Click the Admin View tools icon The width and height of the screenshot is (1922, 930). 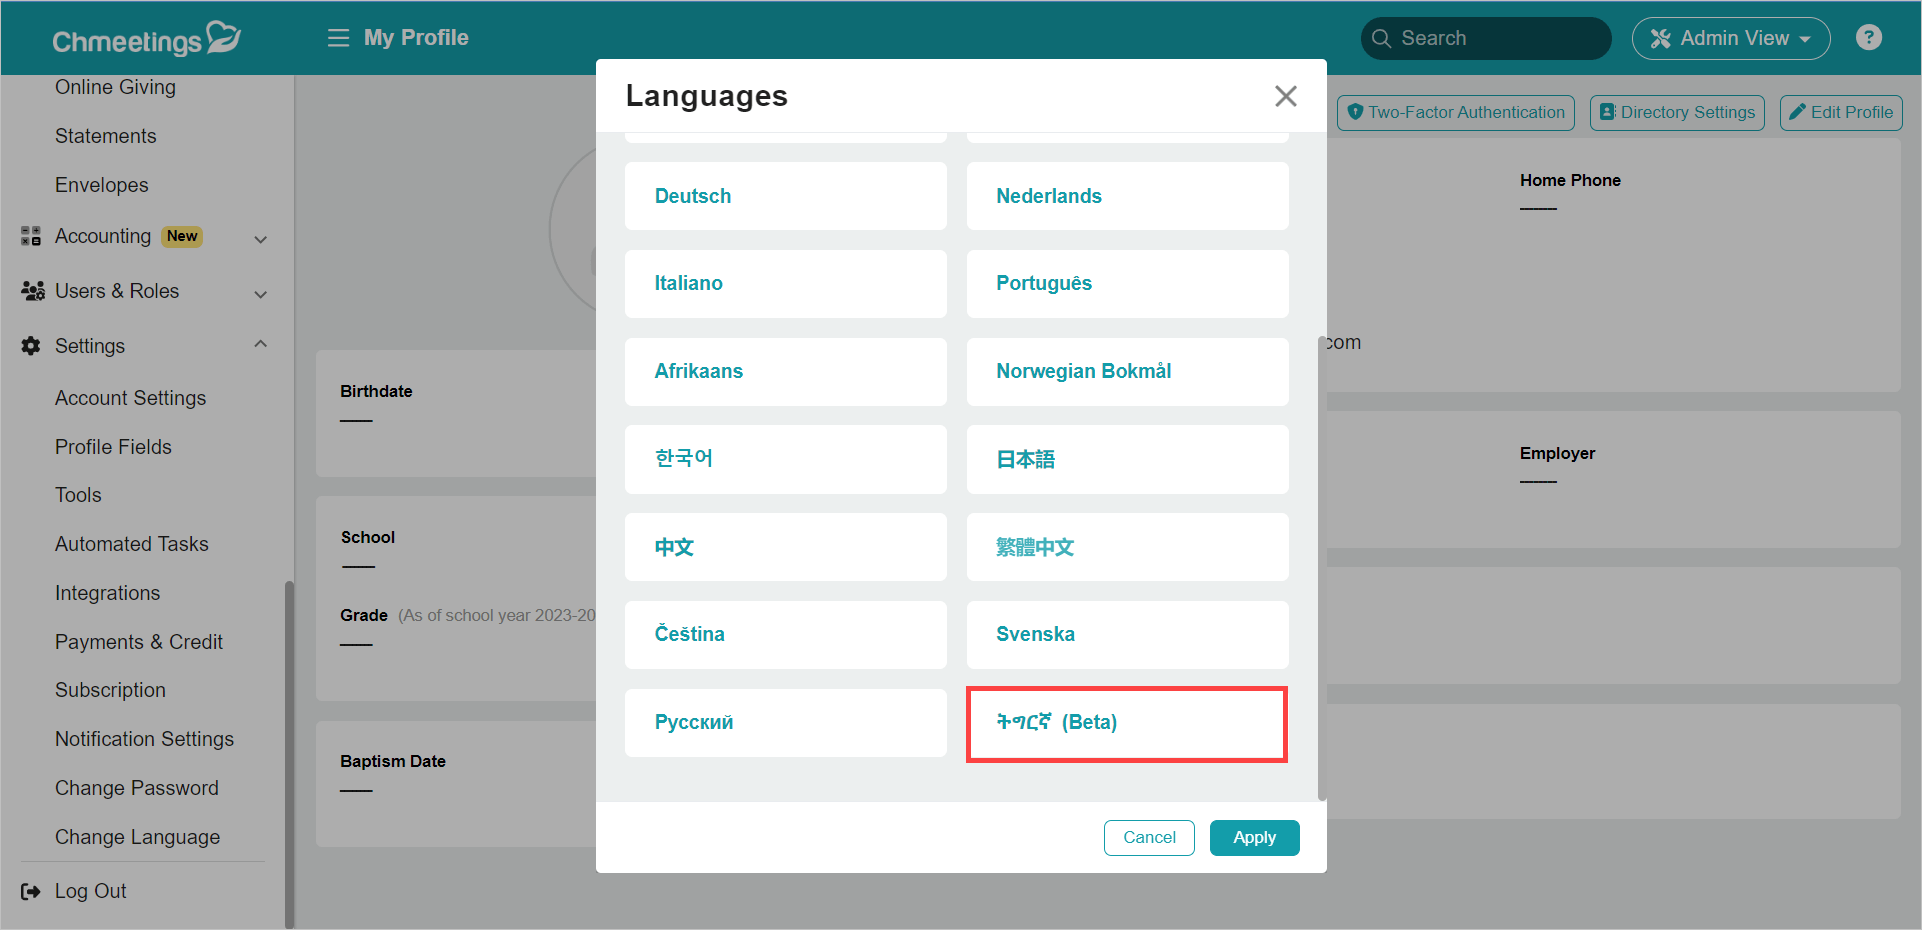(x=1660, y=38)
